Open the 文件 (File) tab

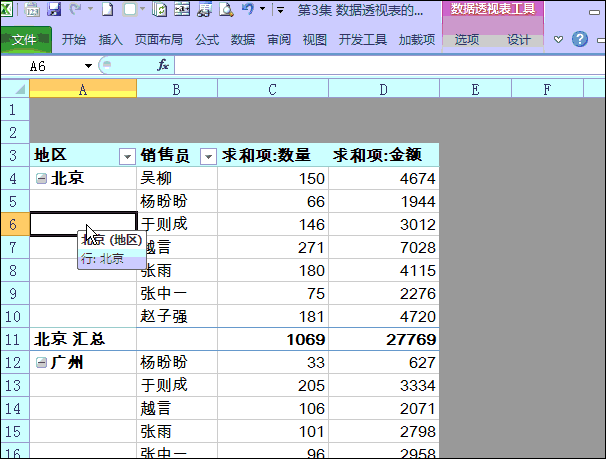click(25, 40)
